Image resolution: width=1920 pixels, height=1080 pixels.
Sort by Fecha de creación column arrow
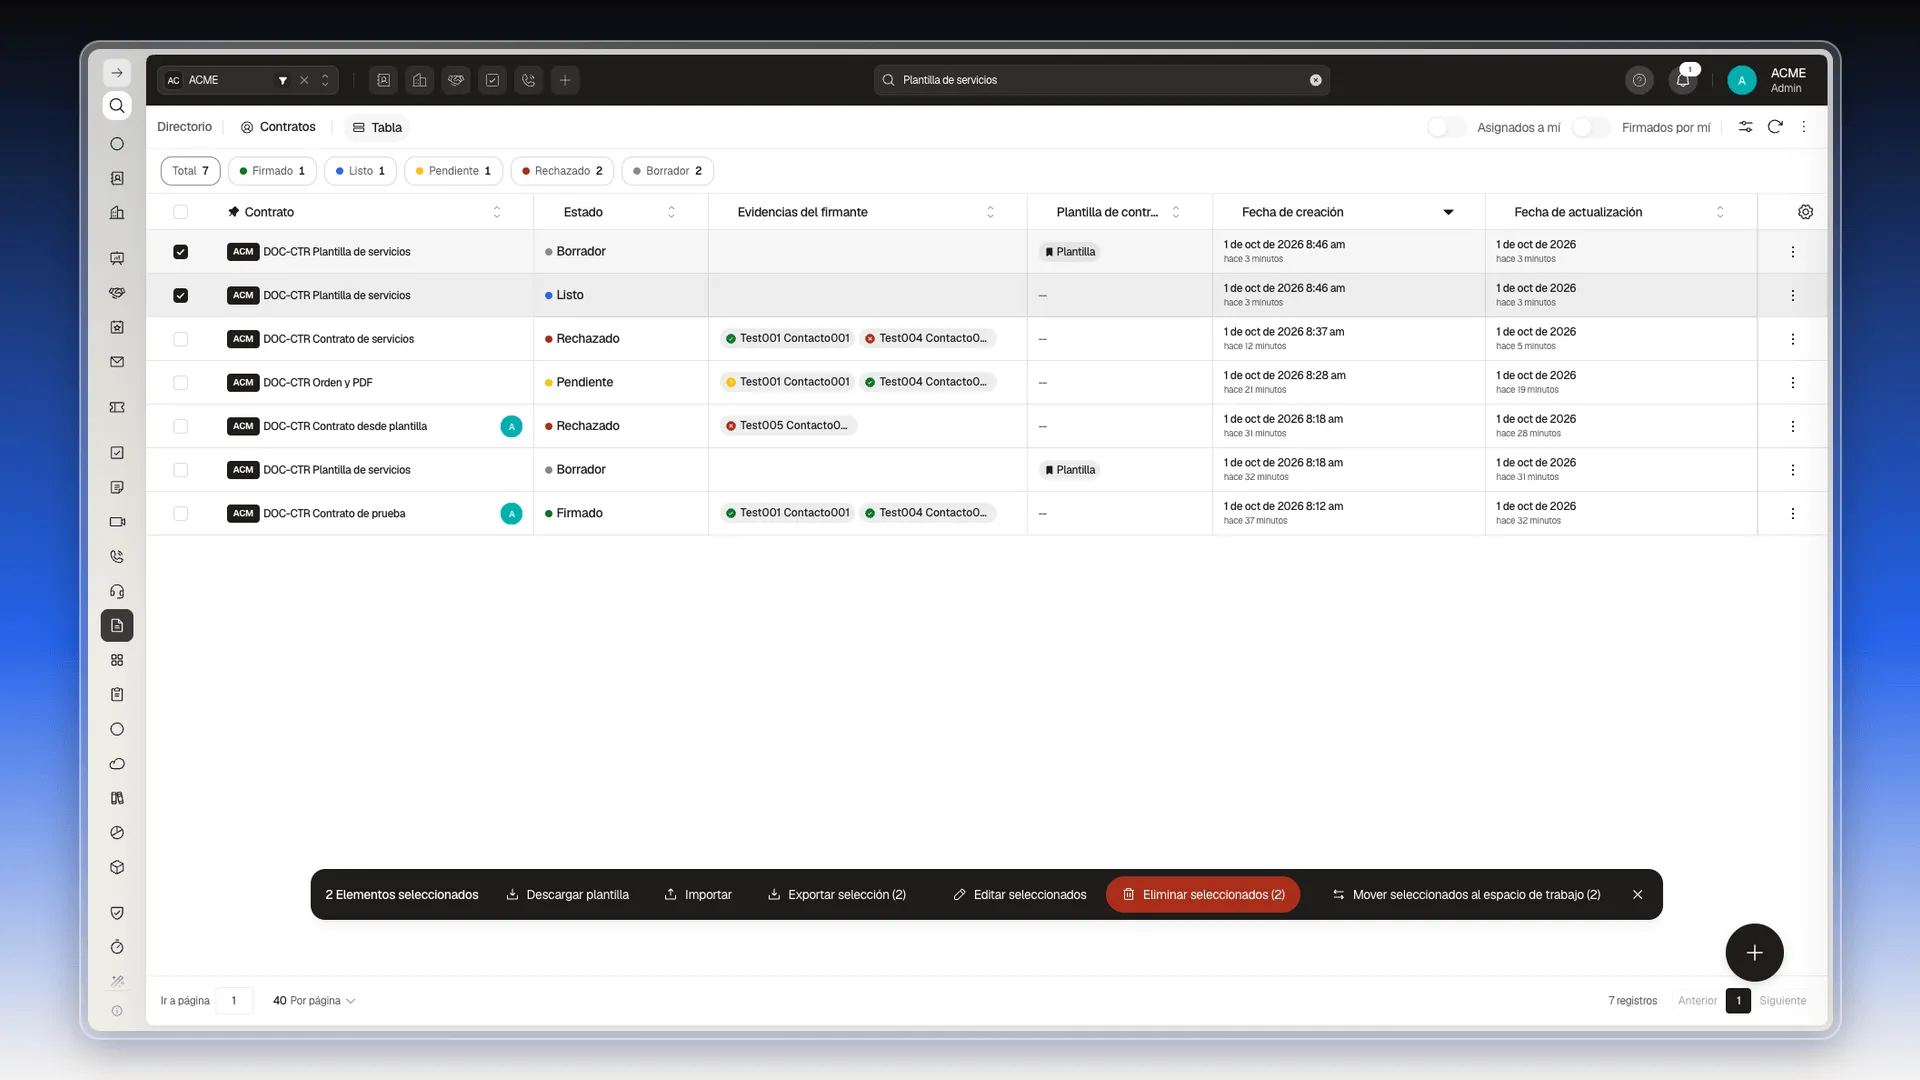click(1447, 212)
